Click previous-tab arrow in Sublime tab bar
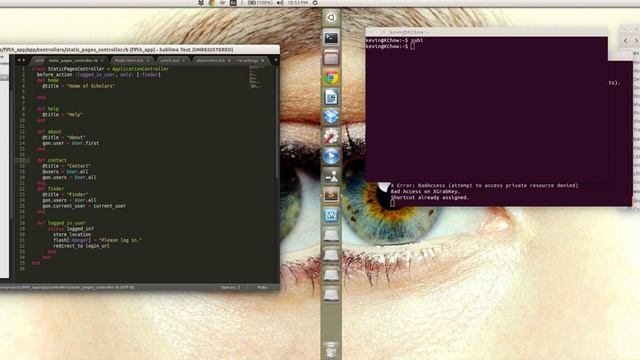640x360 pixels. 18,60
